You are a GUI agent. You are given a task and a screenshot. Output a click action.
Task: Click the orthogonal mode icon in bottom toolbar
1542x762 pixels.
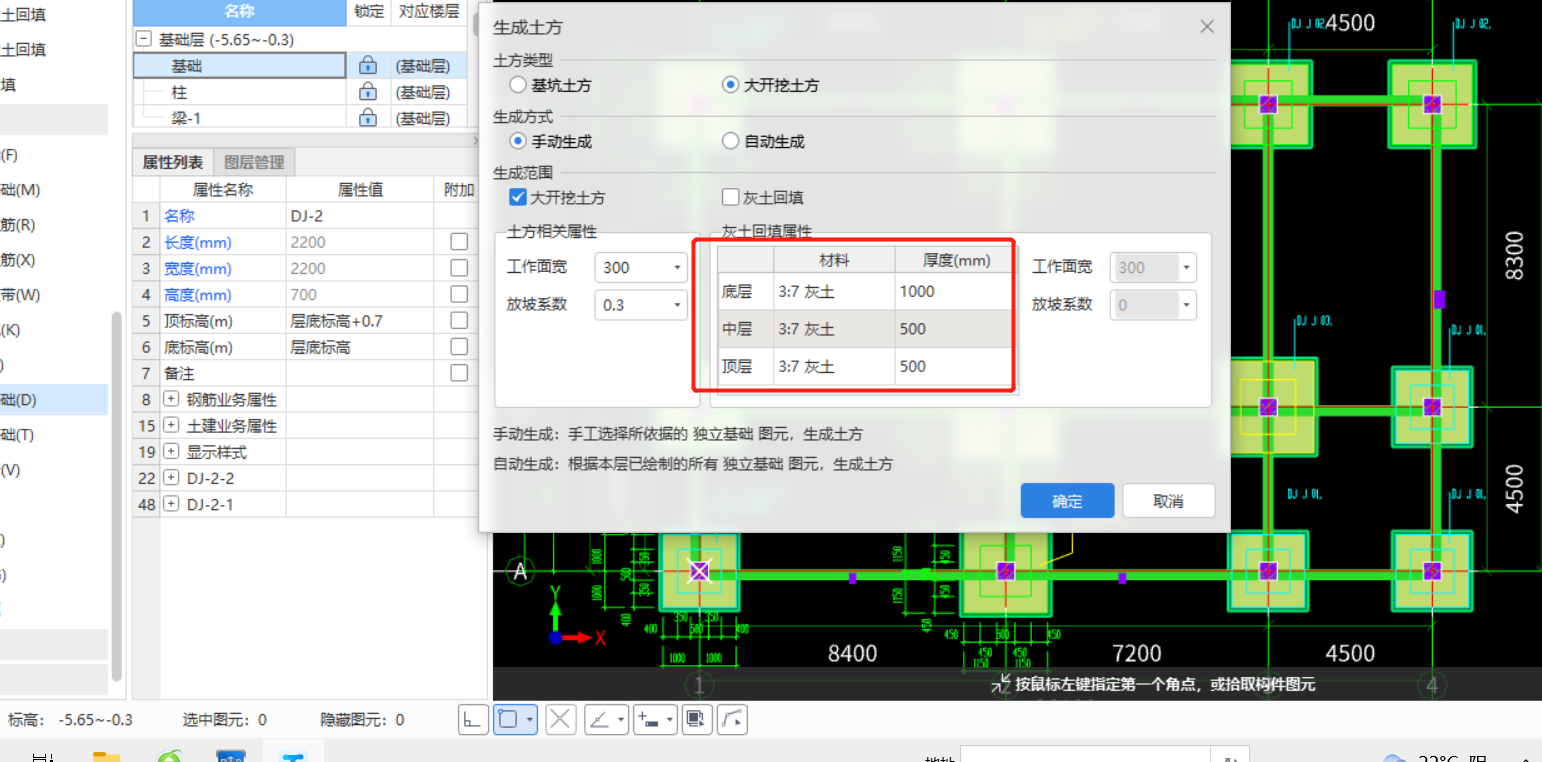click(x=473, y=719)
